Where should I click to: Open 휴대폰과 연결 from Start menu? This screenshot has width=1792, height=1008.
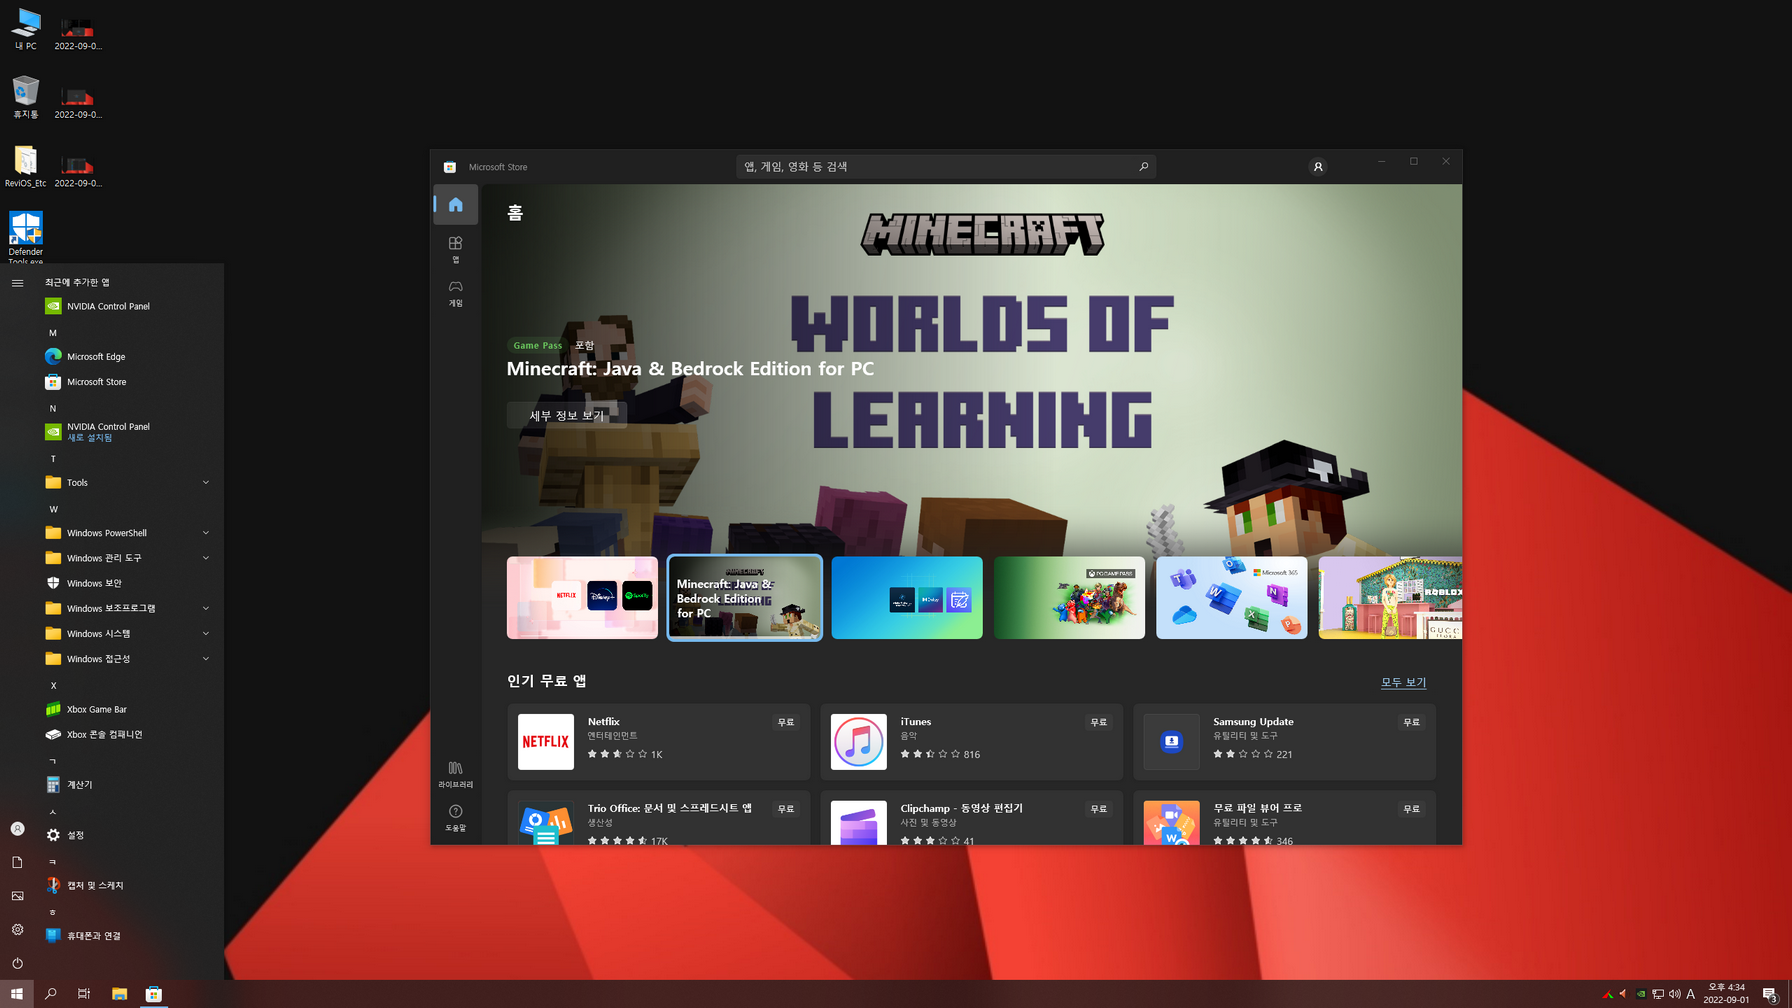tap(128, 936)
